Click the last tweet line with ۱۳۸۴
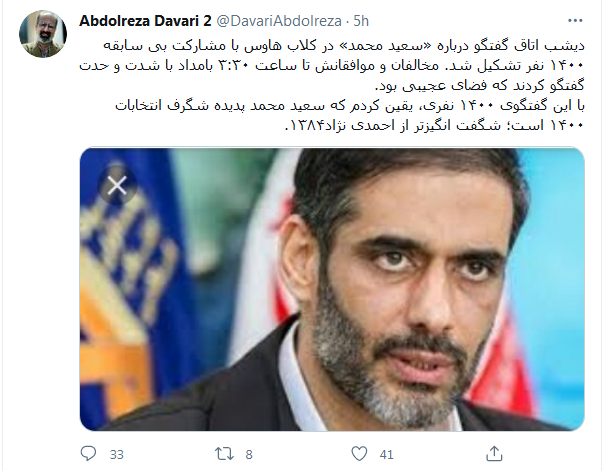Image resolution: width=602 pixels, height=471 pixels. pyautogui.click(x=434, y=126)
